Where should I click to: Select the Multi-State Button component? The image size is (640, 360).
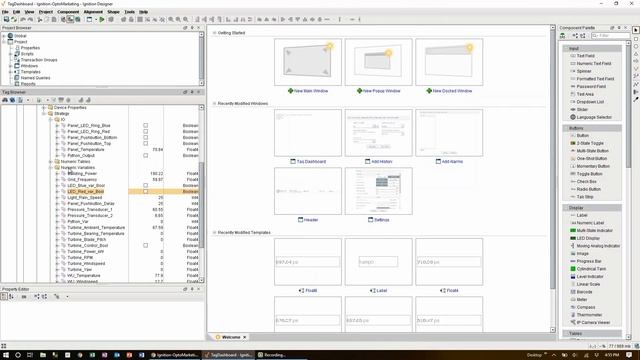click(592, 151)
